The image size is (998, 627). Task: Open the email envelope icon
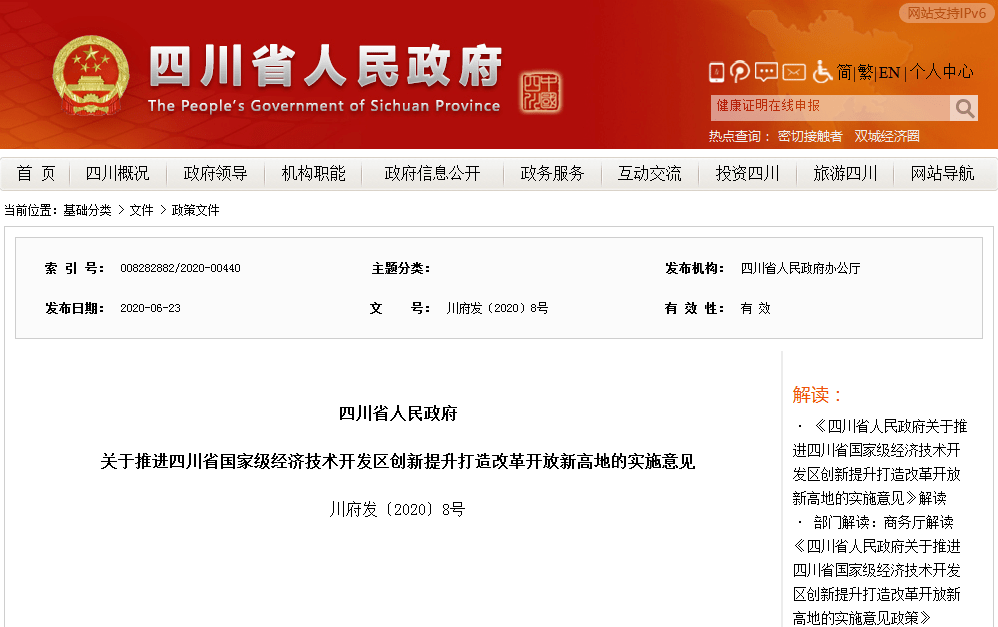[793, 72]
